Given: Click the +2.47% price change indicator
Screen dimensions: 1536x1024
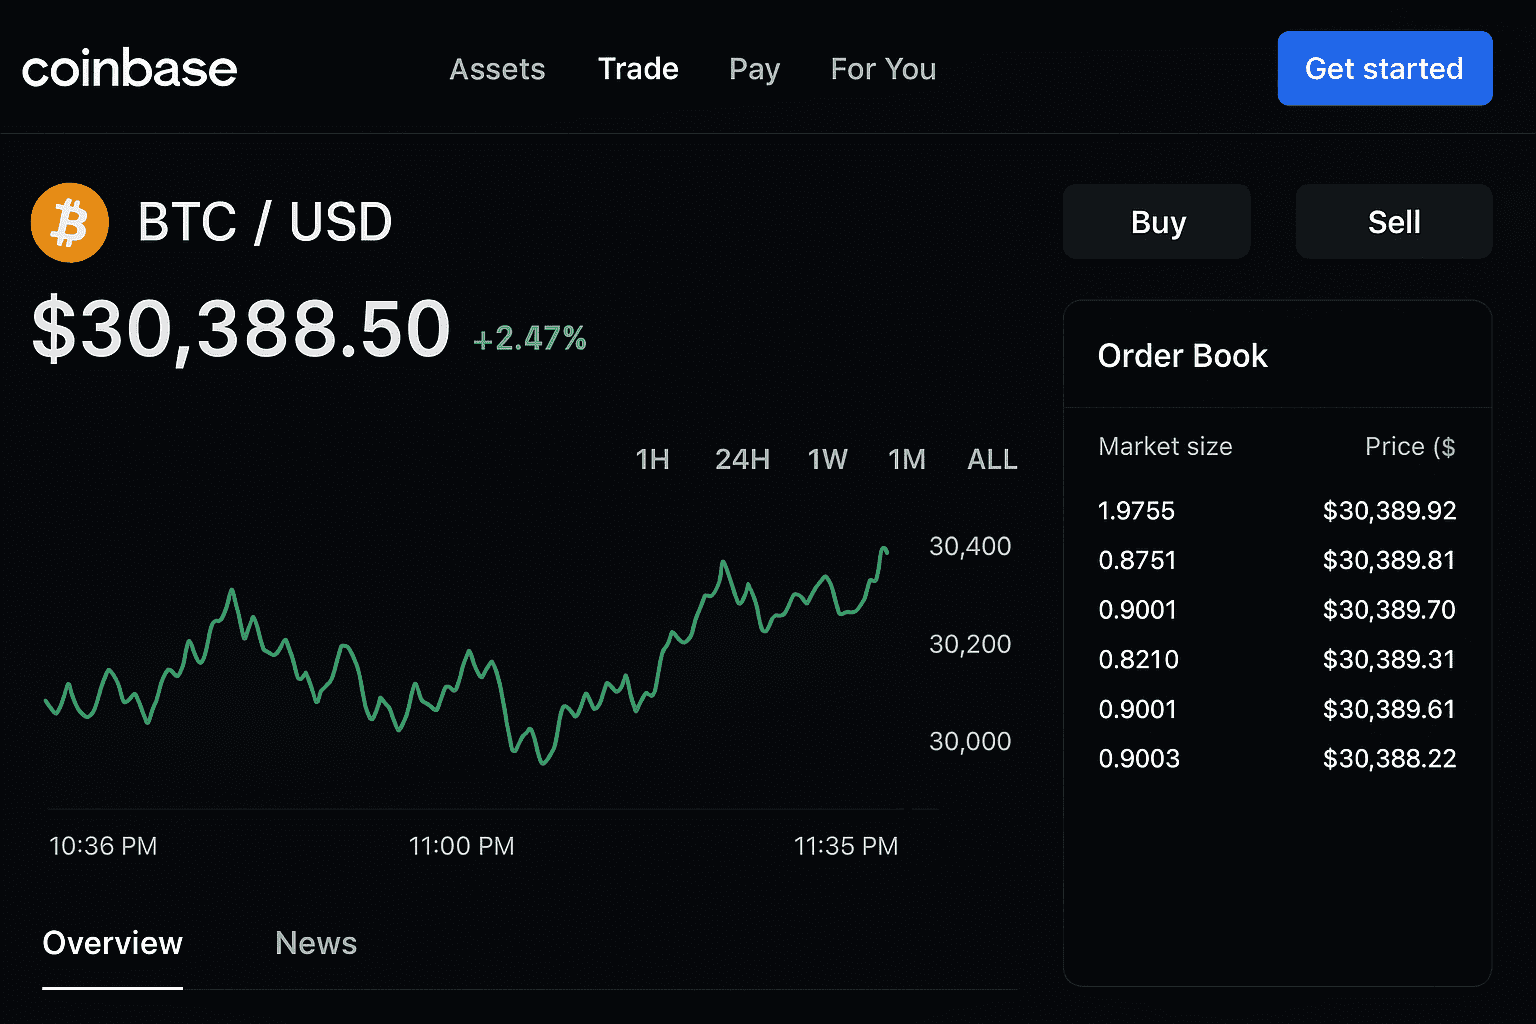Looking at the screenshot, I should pos(529,339).
